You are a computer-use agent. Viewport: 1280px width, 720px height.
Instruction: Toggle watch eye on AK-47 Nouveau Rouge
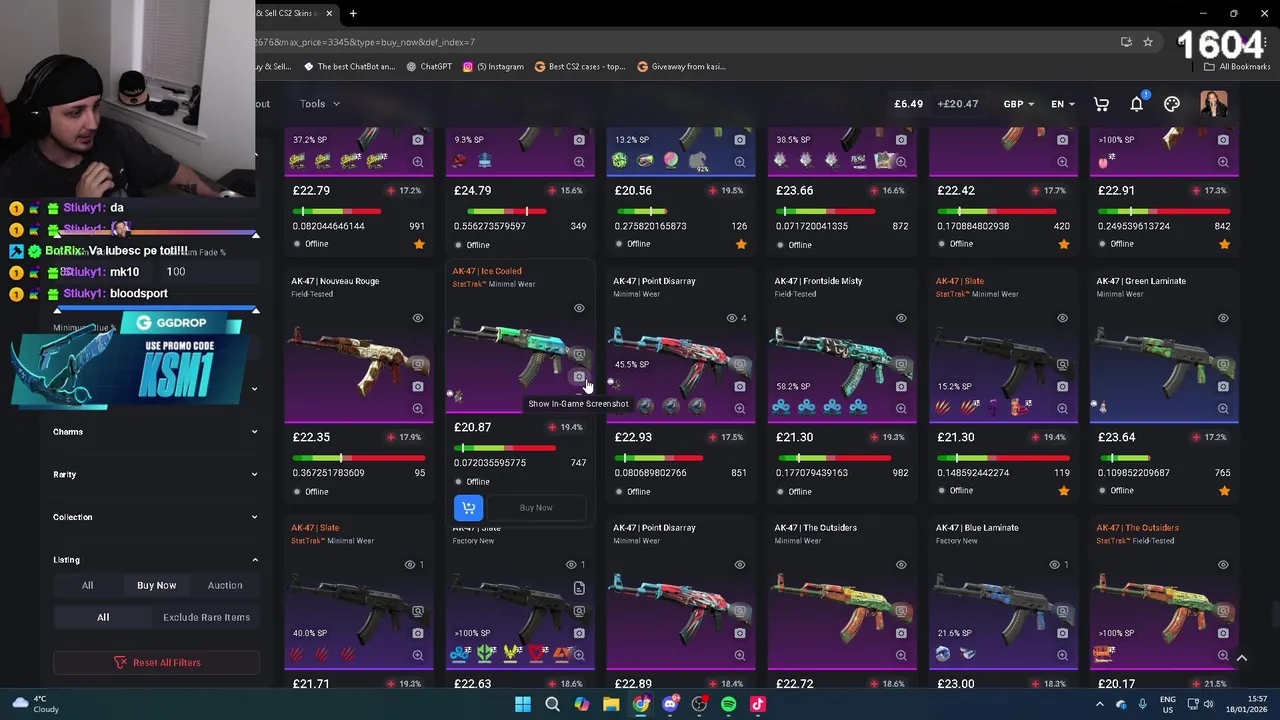(x=418, y=318)
